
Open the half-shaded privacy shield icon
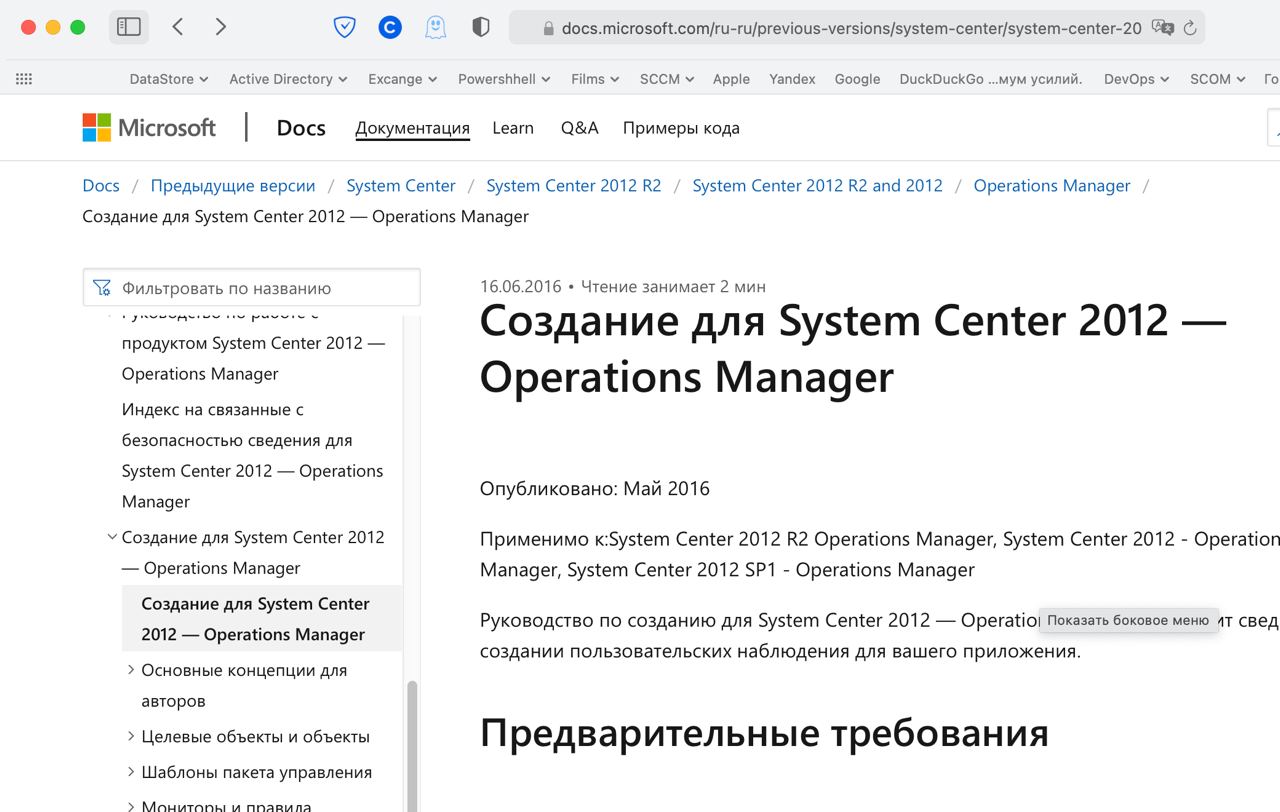pyautogui.click(x=481, y=28)
